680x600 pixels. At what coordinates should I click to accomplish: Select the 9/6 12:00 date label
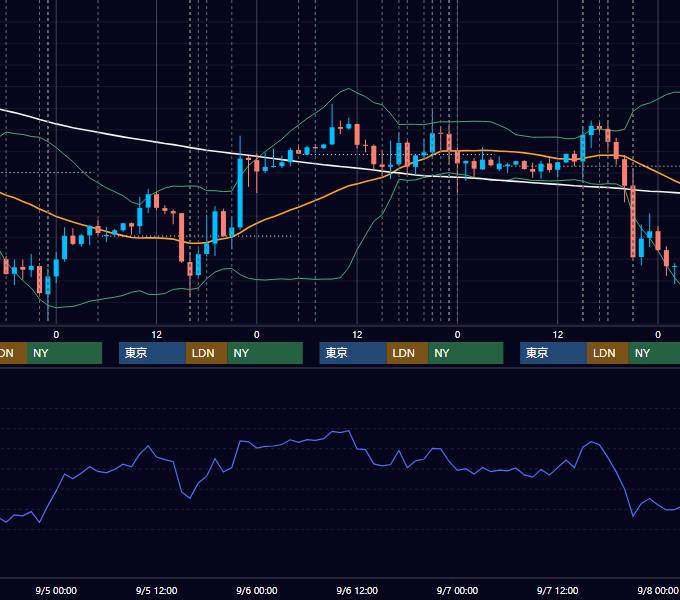(357, 590)
